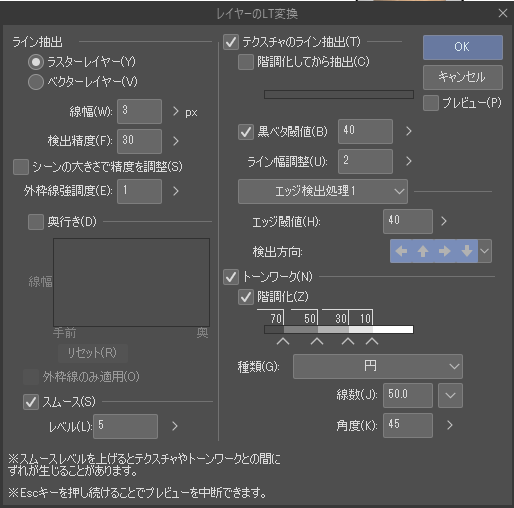Click the right arrow detection direction icon
Screen dimensions: 514x508
click(x=445, y=251)
